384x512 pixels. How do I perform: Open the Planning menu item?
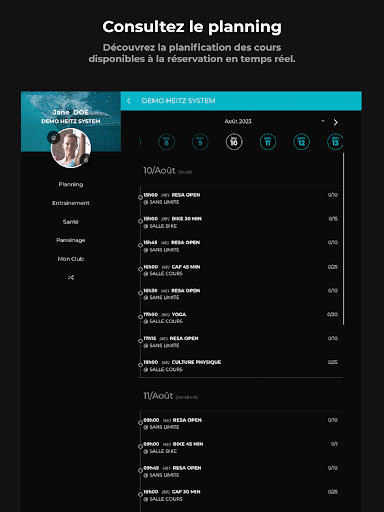tap(71, 184)
